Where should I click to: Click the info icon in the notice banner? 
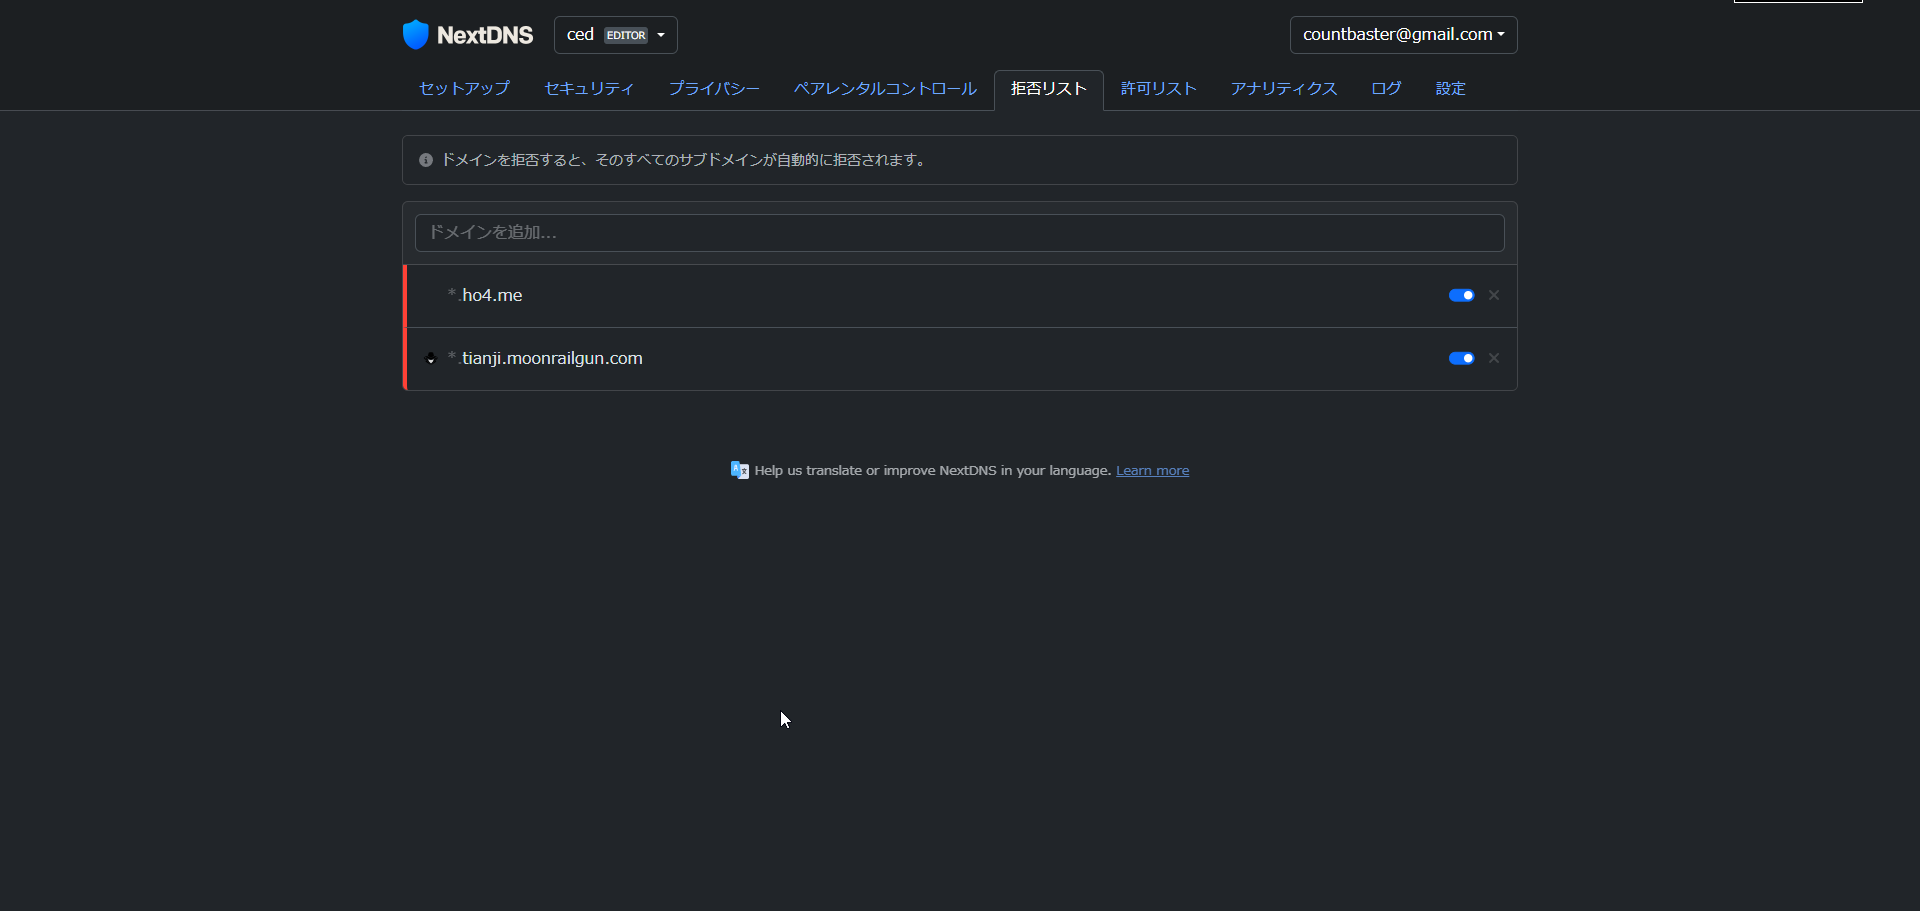tap(426, 160)
